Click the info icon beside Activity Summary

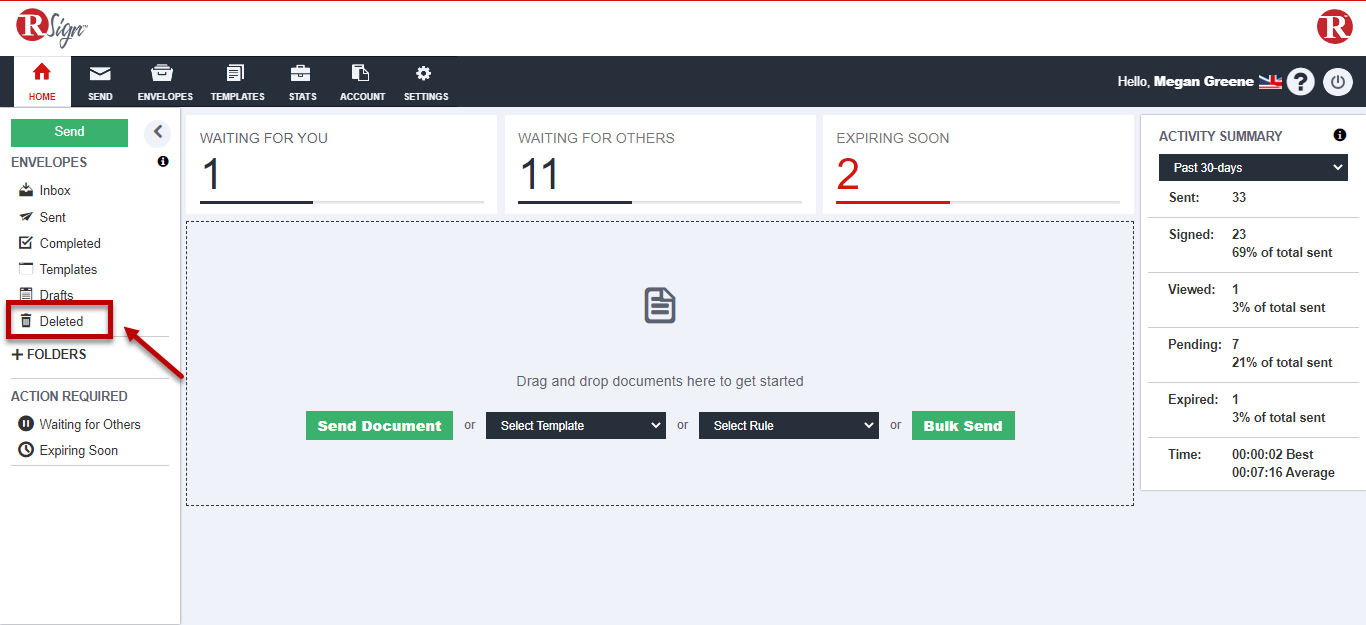tap(1339, 136)
